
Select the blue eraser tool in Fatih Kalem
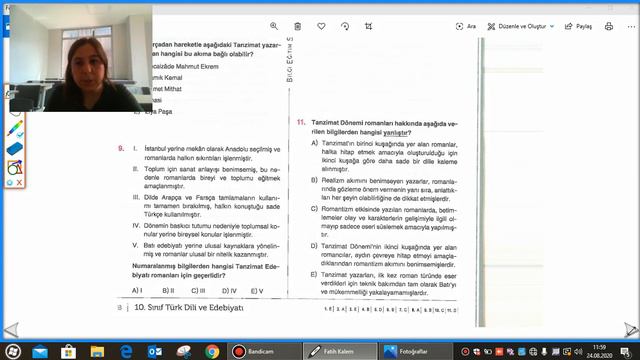pos(15,149)
